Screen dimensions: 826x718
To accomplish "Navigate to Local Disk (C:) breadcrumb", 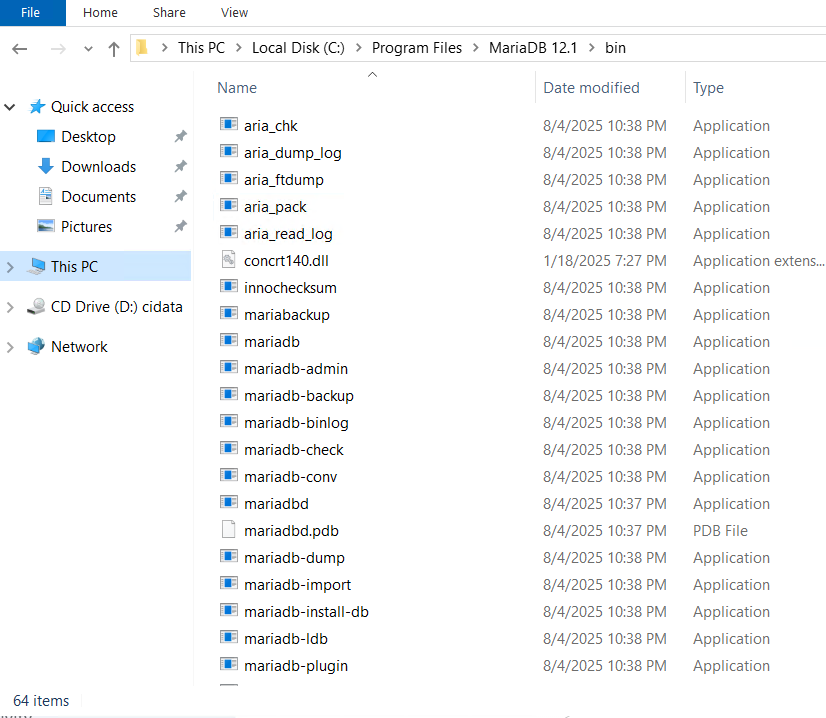I will 298,48.
